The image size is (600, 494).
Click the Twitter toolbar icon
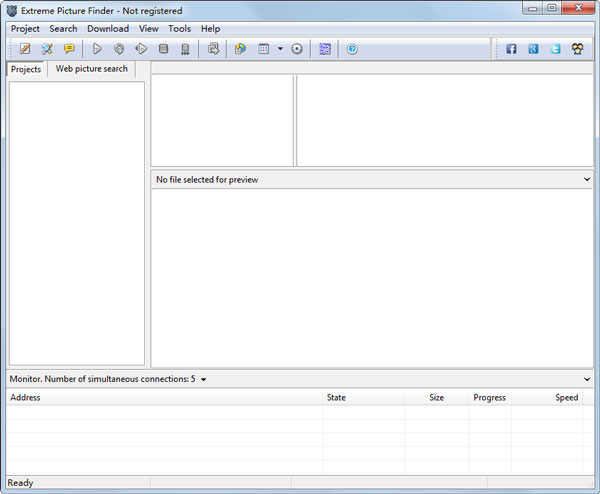556,49
